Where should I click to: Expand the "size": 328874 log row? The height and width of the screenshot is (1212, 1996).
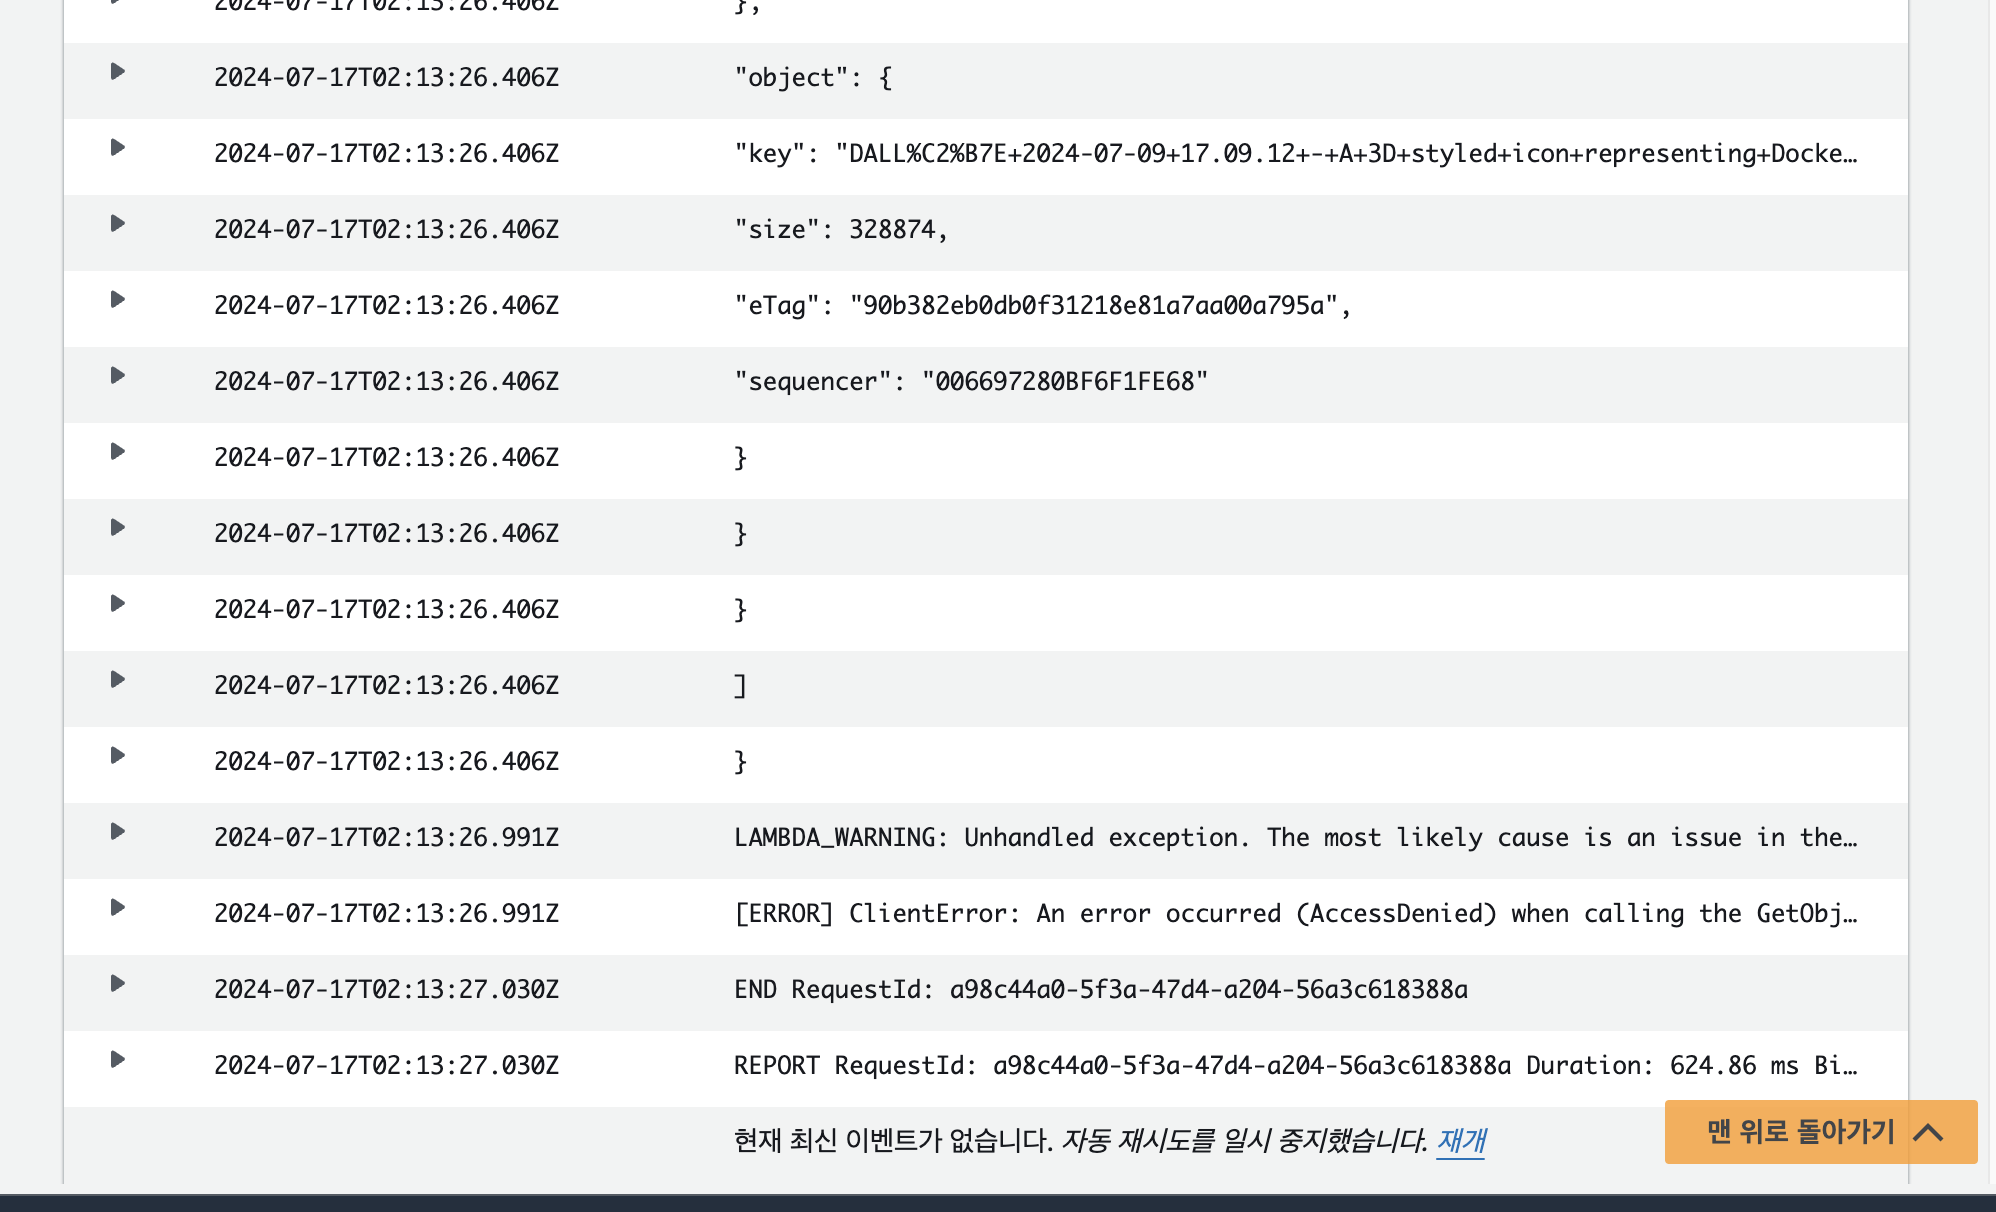117,224
